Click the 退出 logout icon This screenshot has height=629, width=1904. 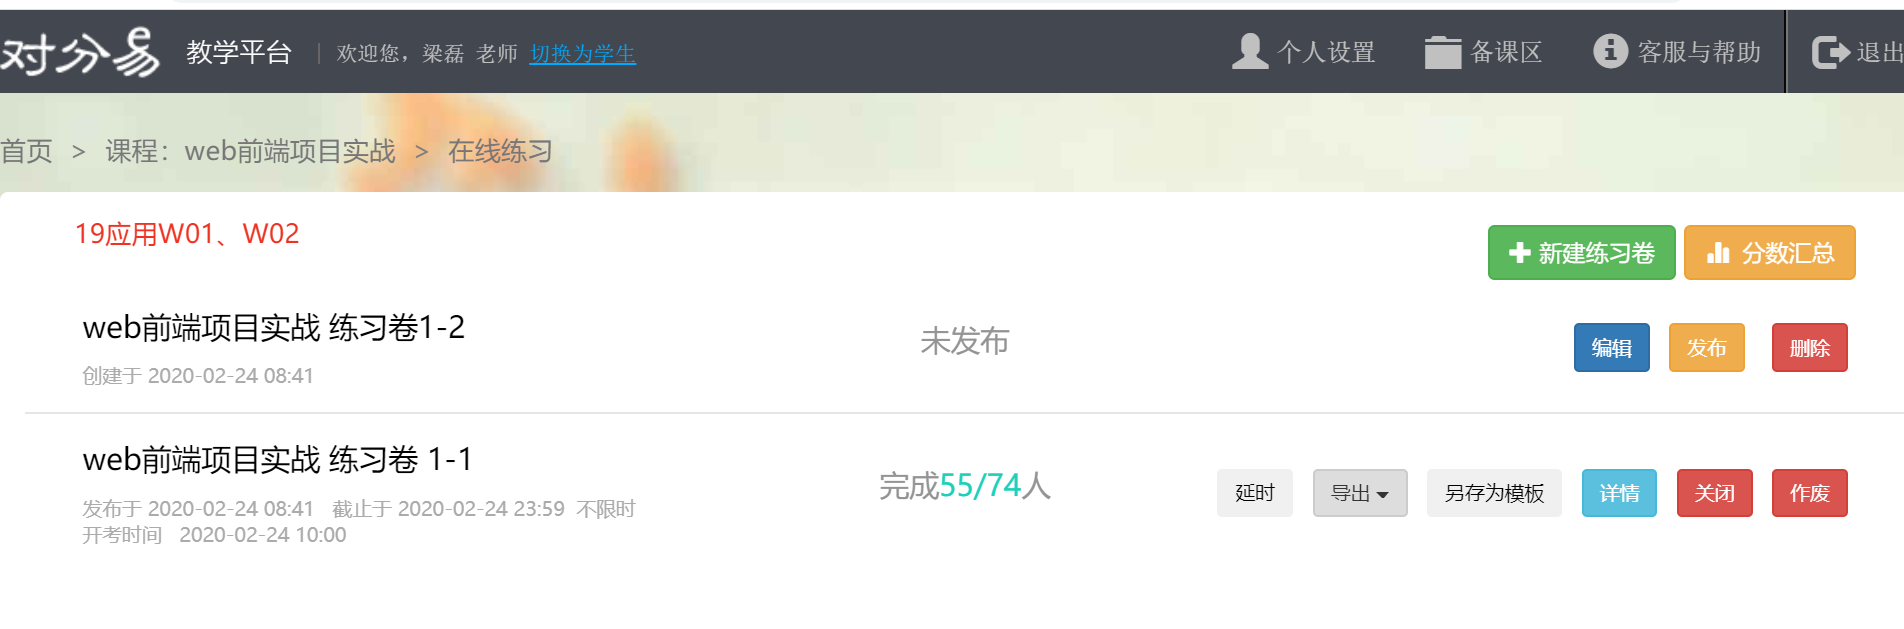[x=1830, y=52]
